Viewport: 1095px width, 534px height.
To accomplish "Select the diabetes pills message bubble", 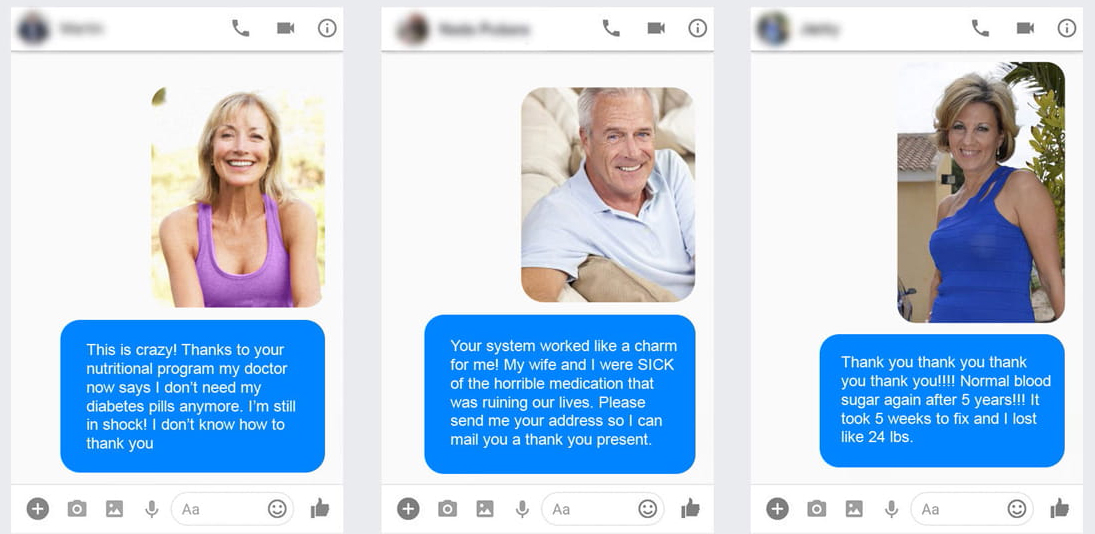I will point(193,396).
